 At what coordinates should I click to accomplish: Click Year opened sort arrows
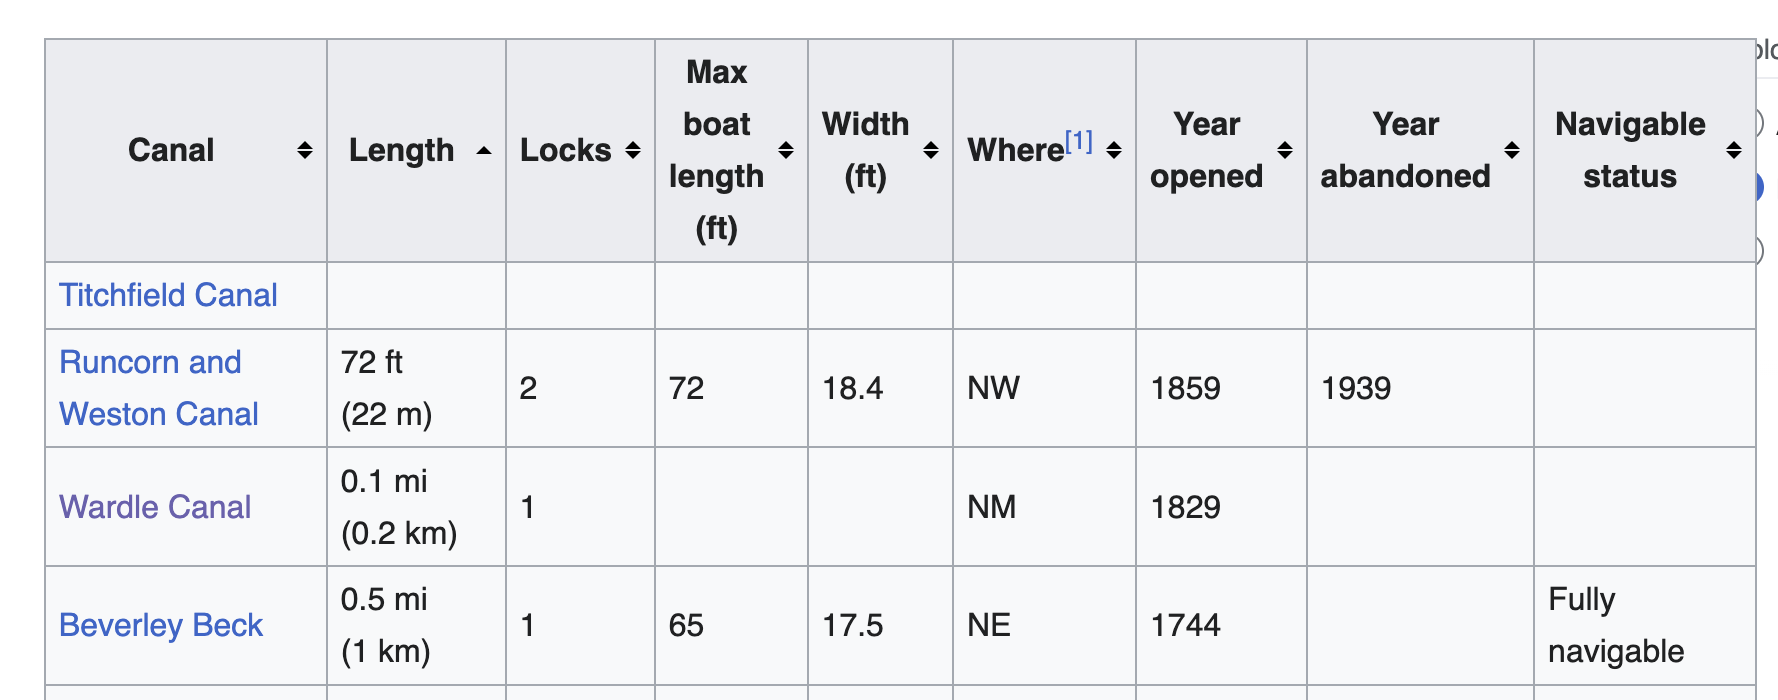click(1285, 151)
